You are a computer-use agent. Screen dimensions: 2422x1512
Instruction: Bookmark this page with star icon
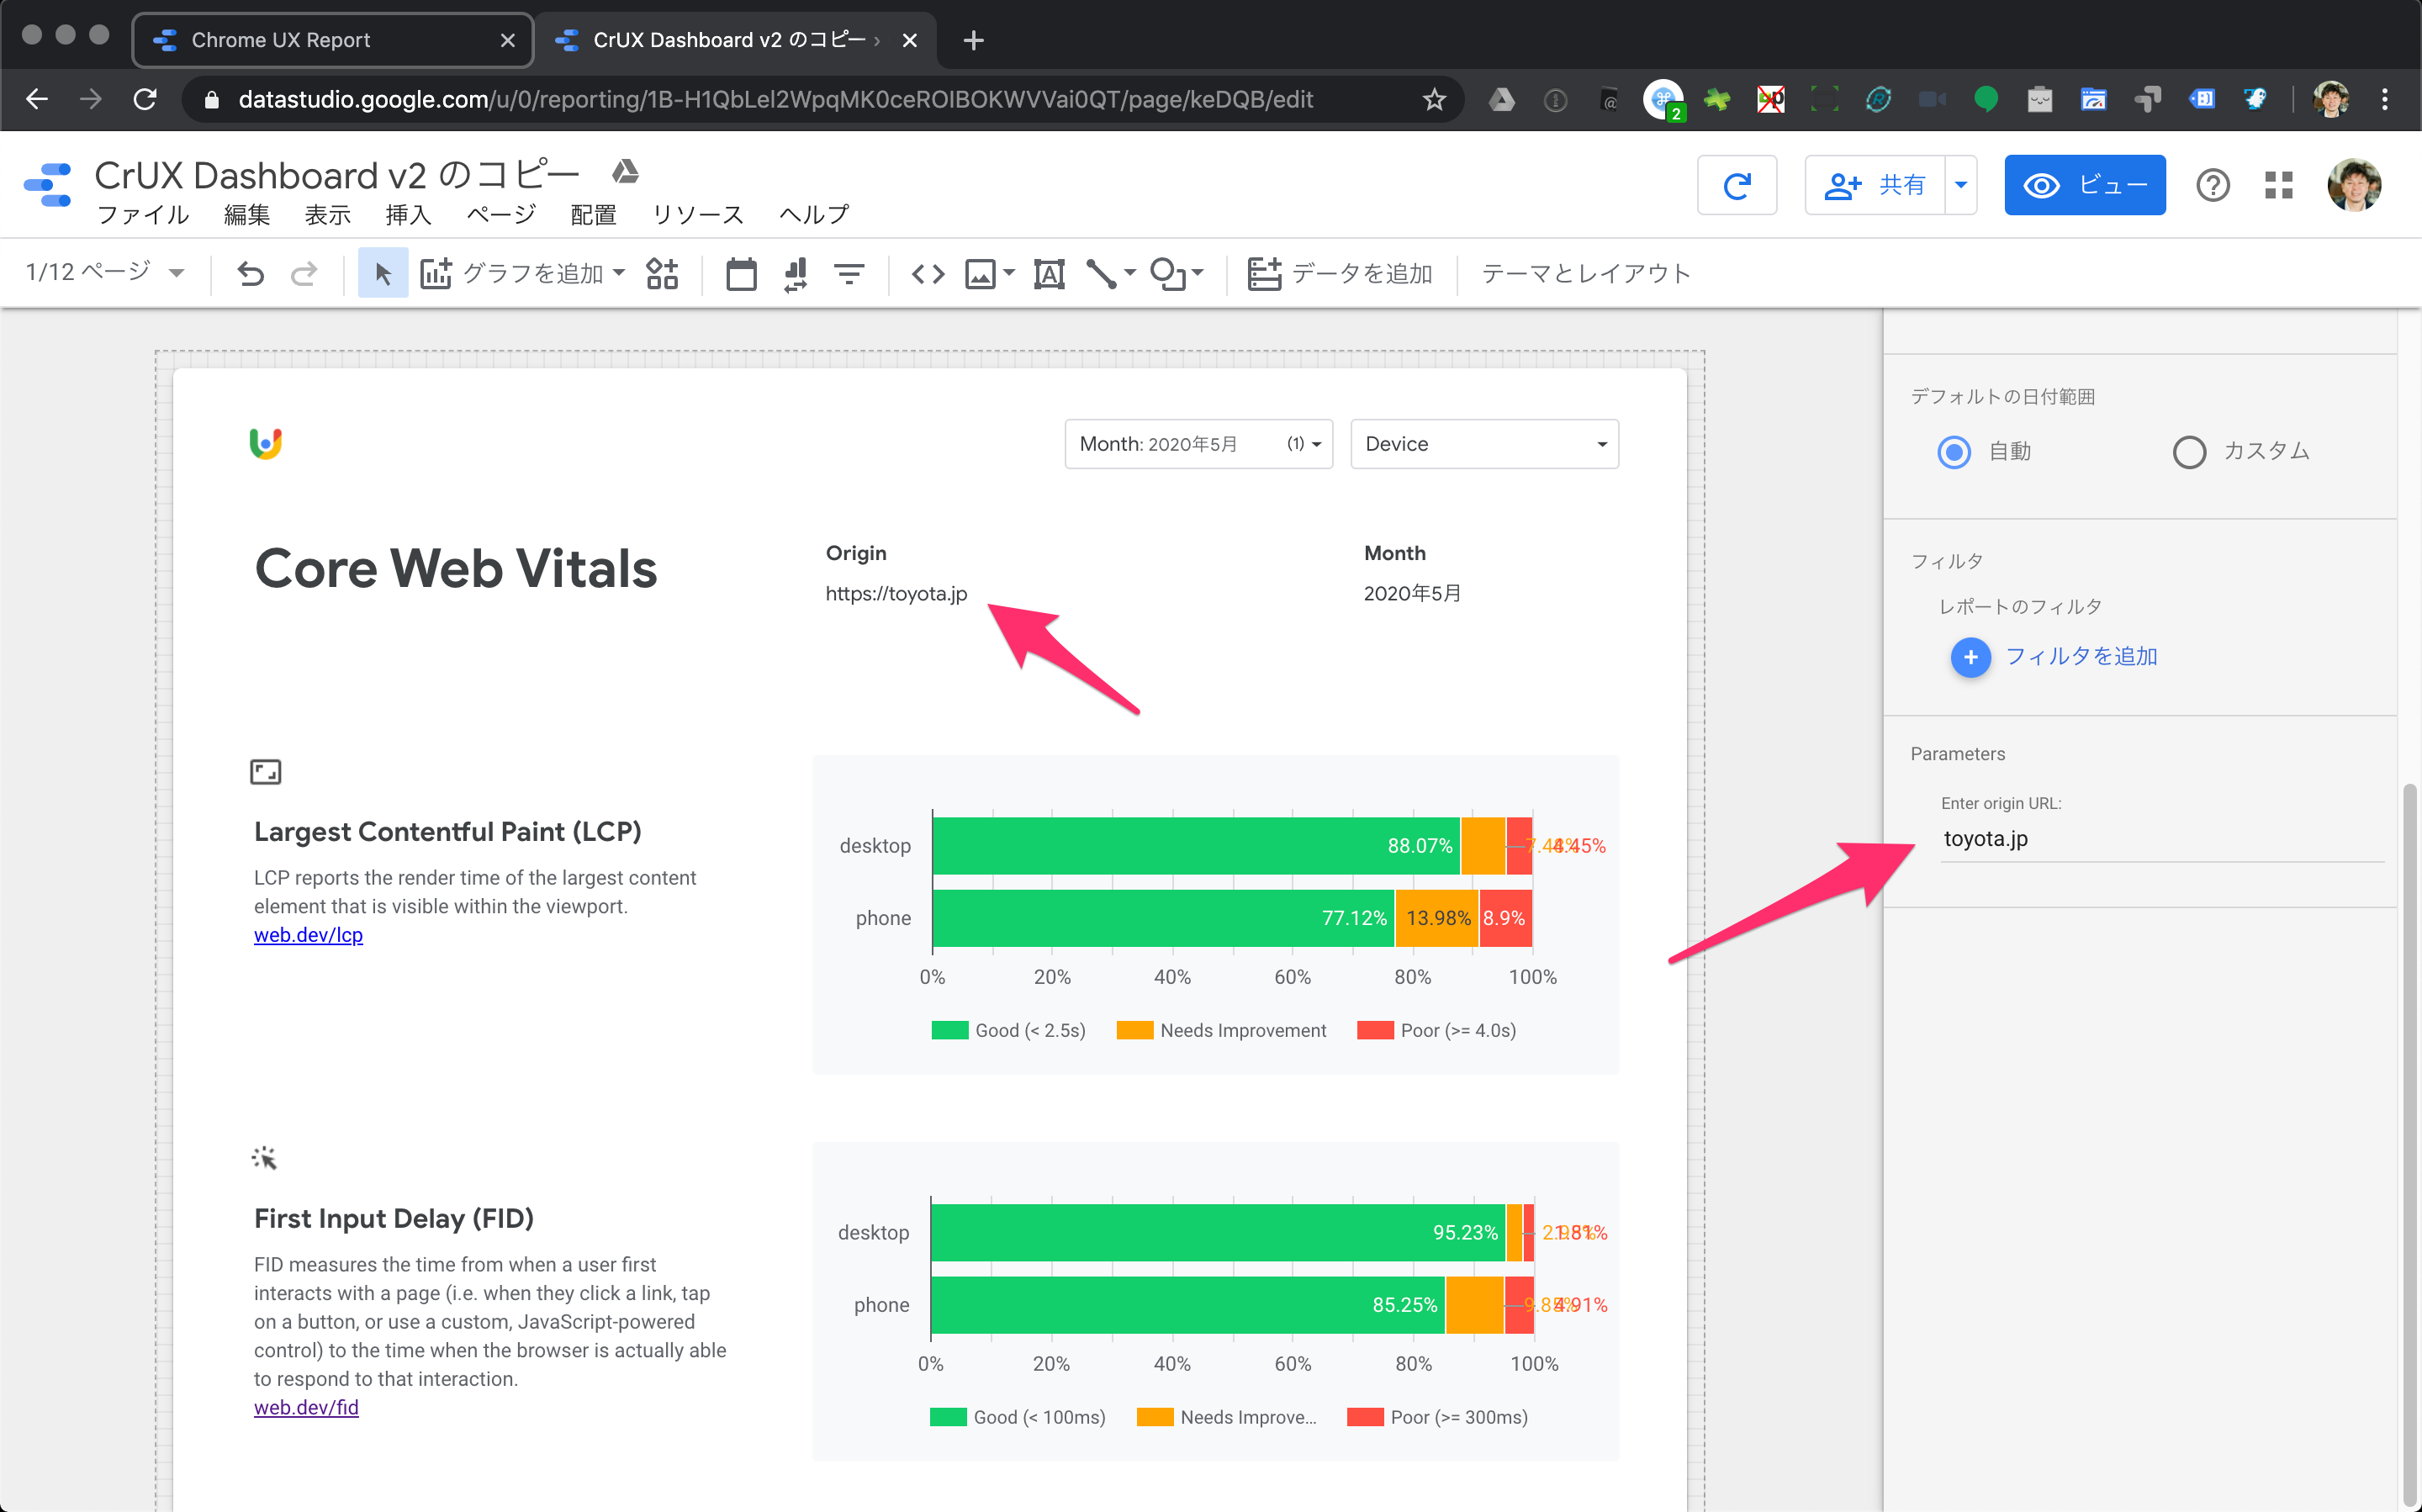click(1434, 99)
